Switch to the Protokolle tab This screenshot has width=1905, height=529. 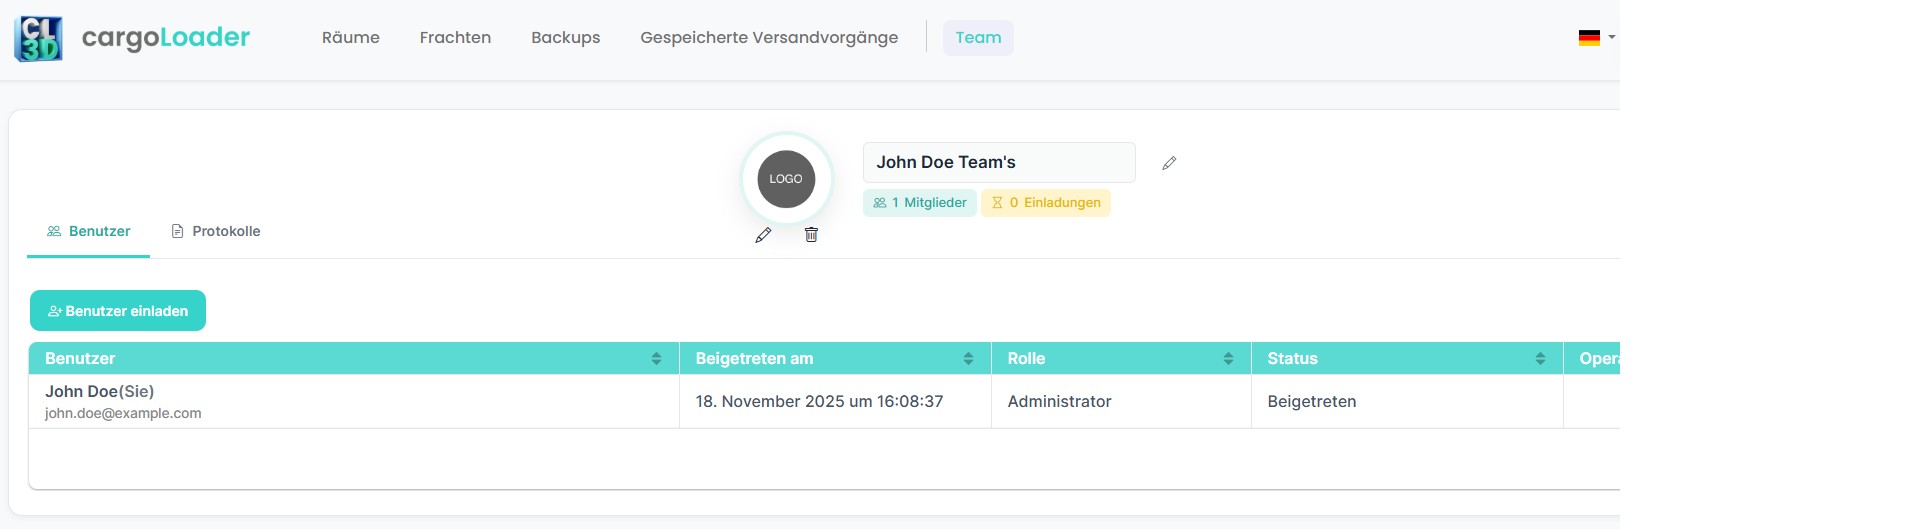[x=216, y=231]
